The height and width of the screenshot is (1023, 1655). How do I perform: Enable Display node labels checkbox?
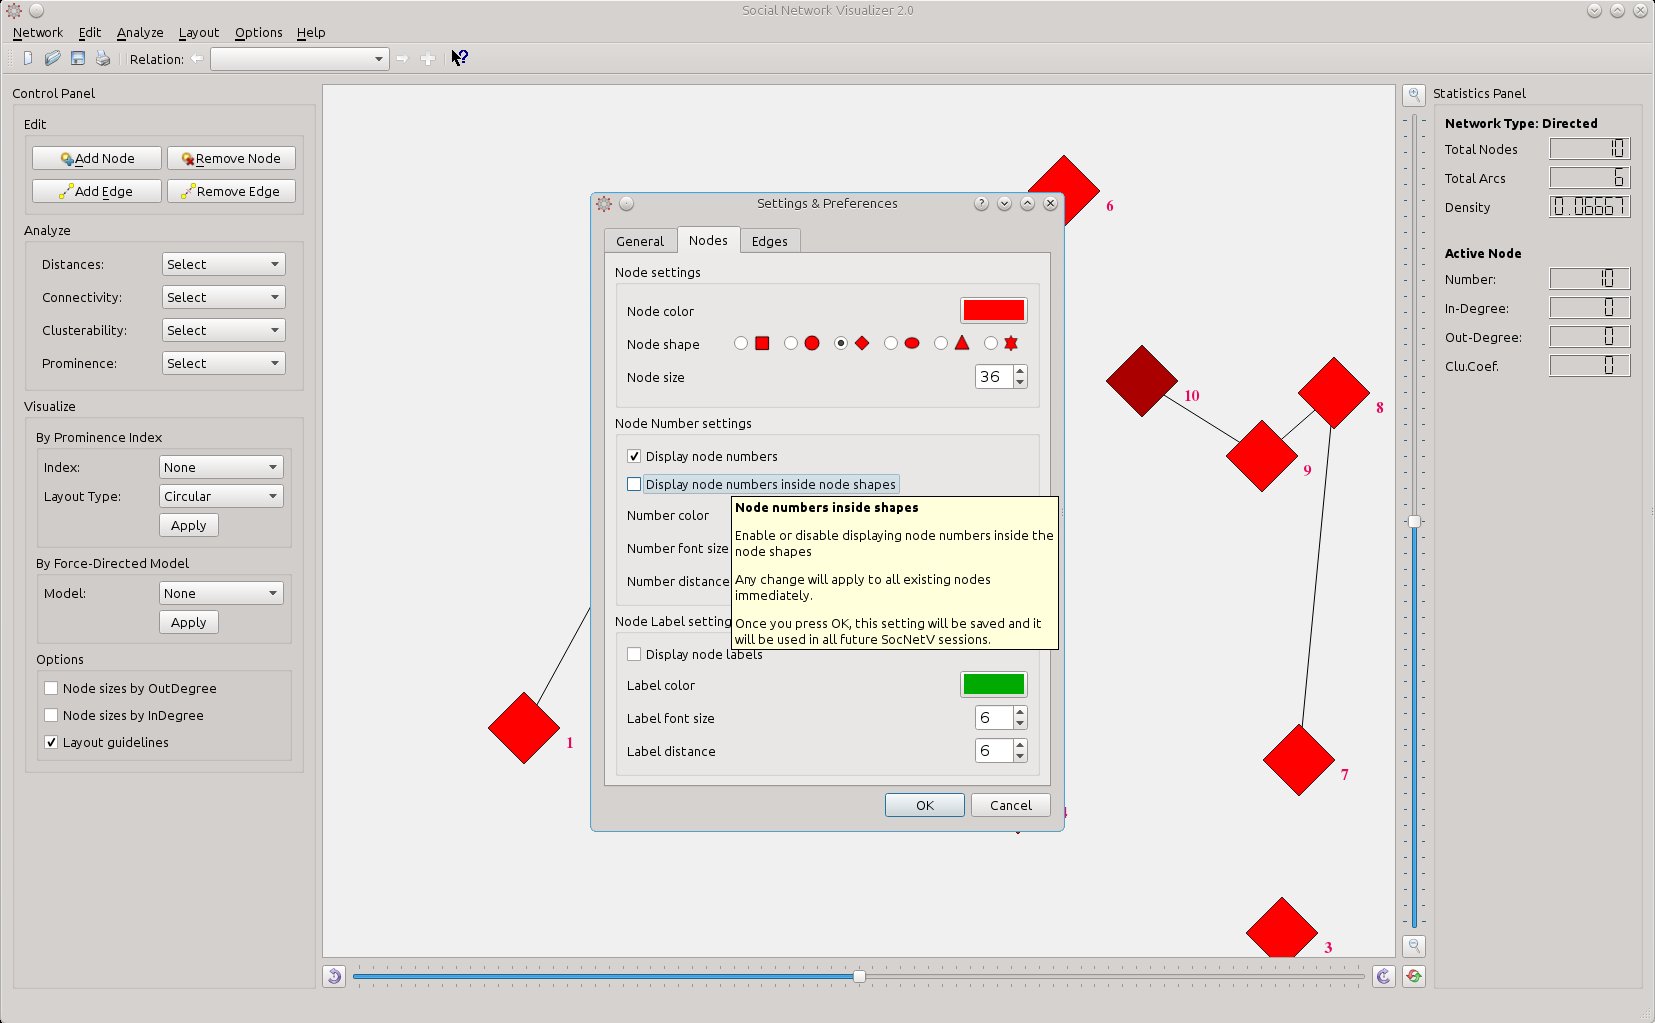(x=634, y=654)
